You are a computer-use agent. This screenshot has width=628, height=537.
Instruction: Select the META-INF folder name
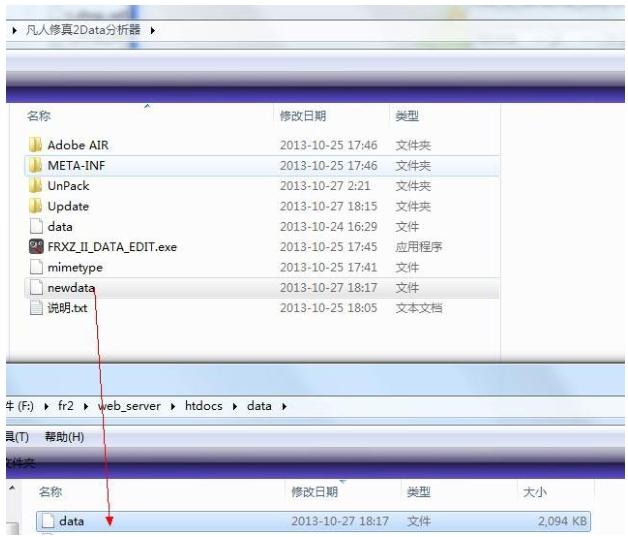click(x=76, y=165)
